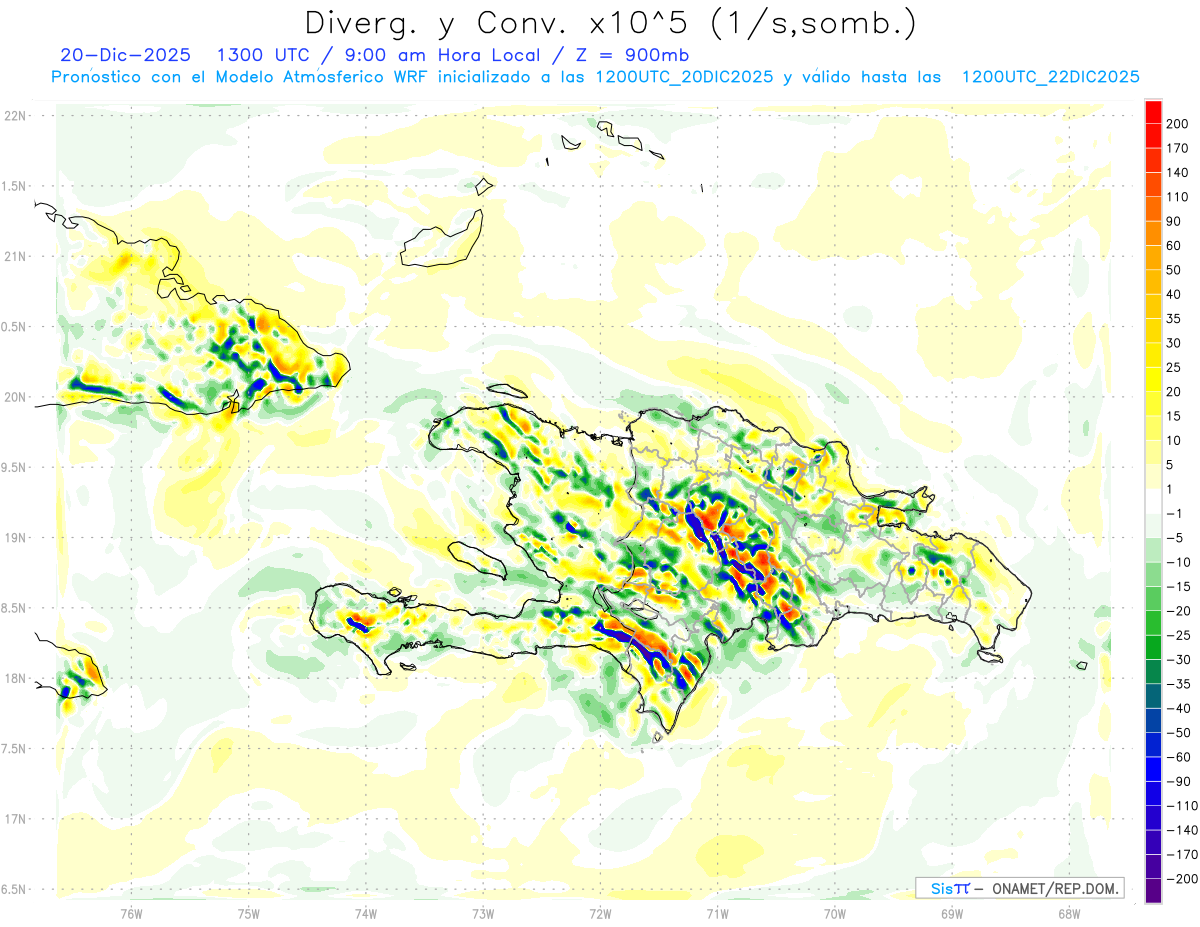The image size is (1200, 927).
Task: Click the purple swatch below the -200 label
Action: (1154, 891)
